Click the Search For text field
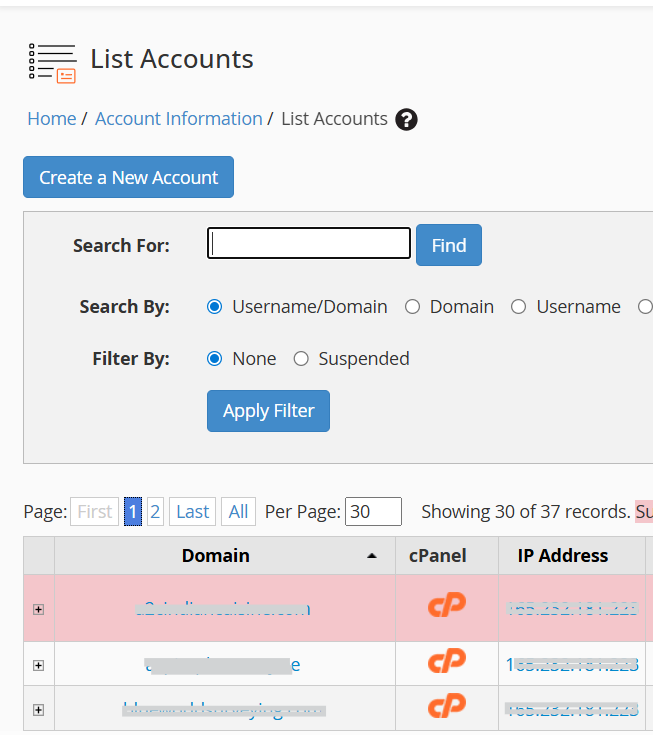 pyautogui.click(x=309, y=244)
